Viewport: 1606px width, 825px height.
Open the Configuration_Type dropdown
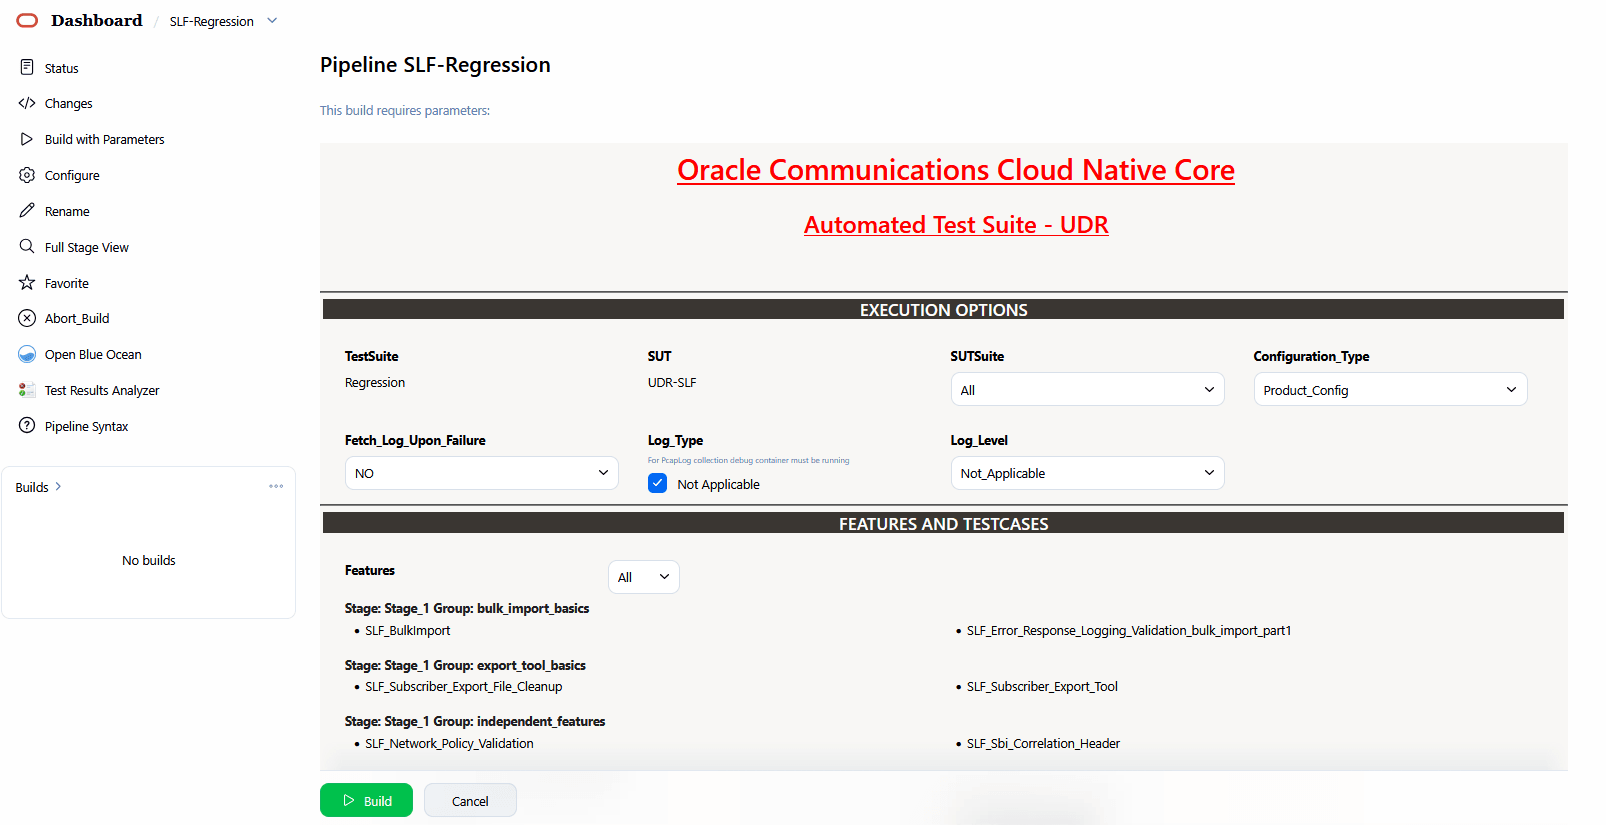tap(1390, 389)
